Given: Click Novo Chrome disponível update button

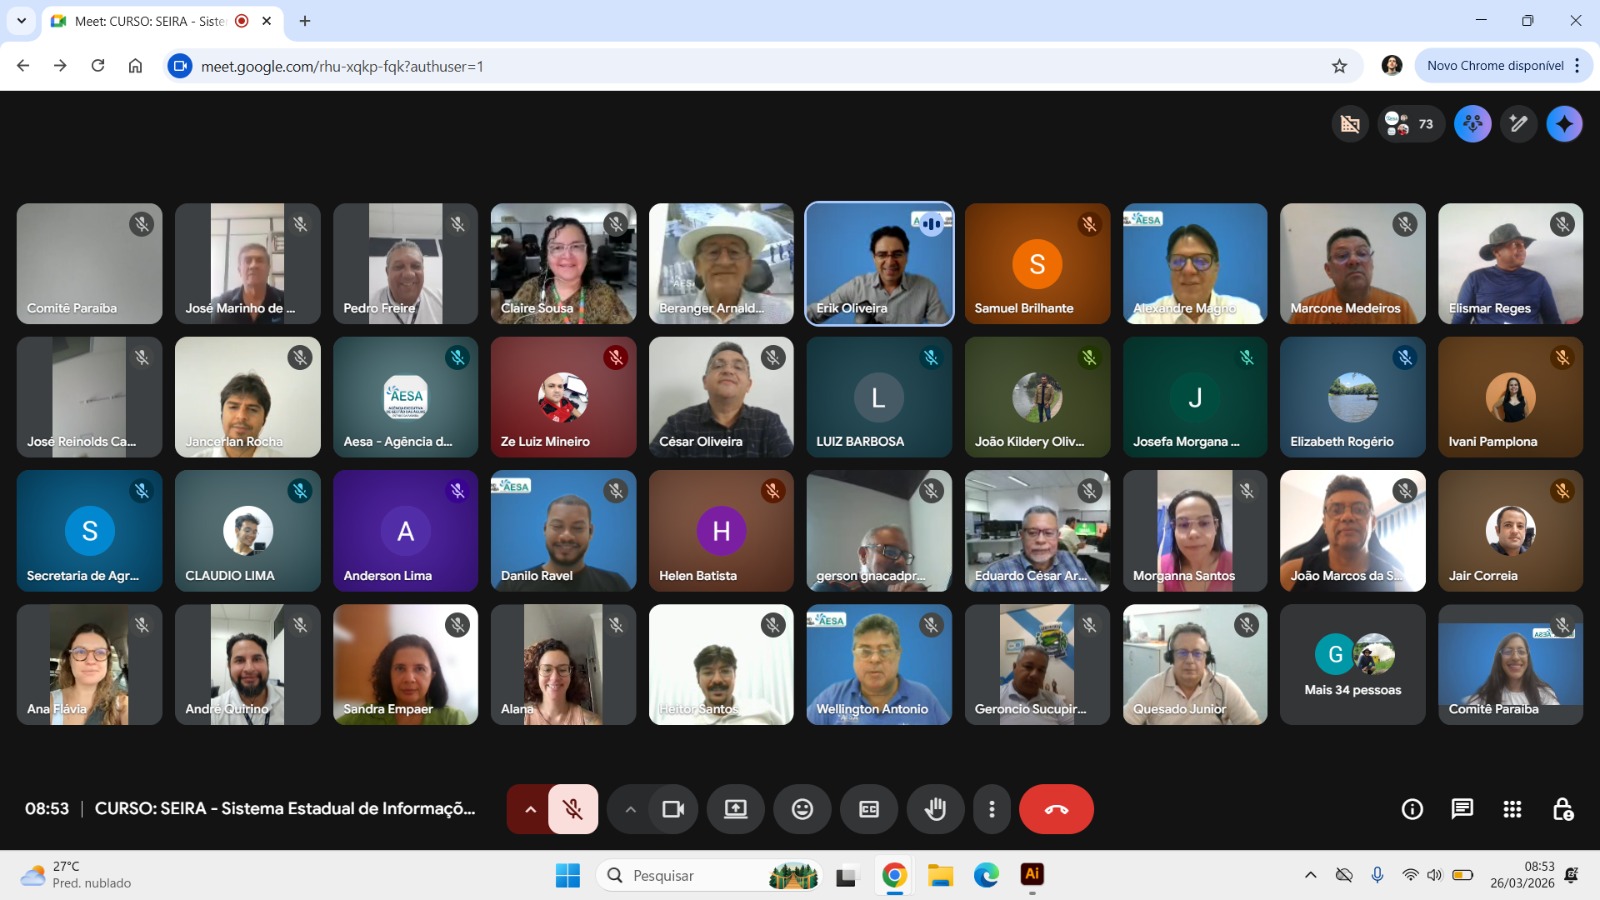Looking at the screenshot, I should click(x=1495, y=66).
